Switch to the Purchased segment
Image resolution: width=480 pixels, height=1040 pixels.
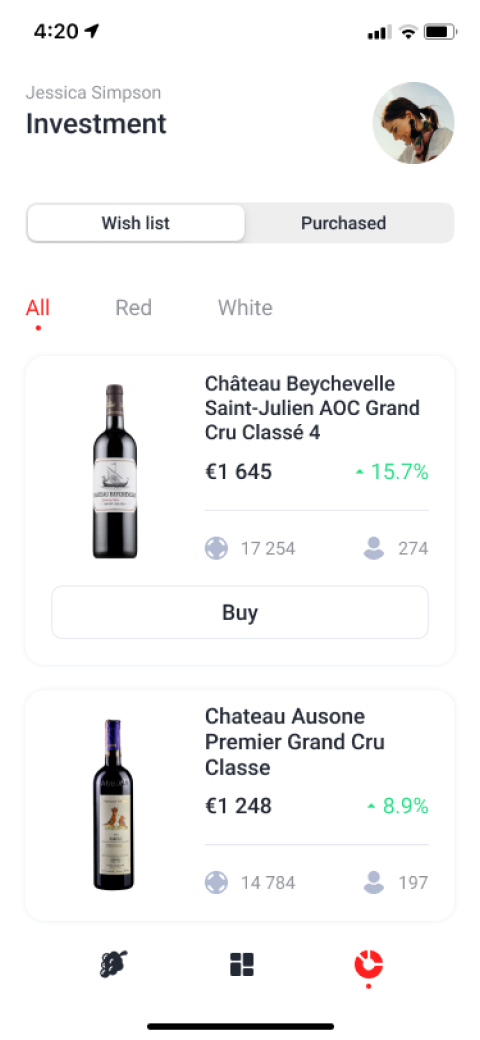coord(343,223)
